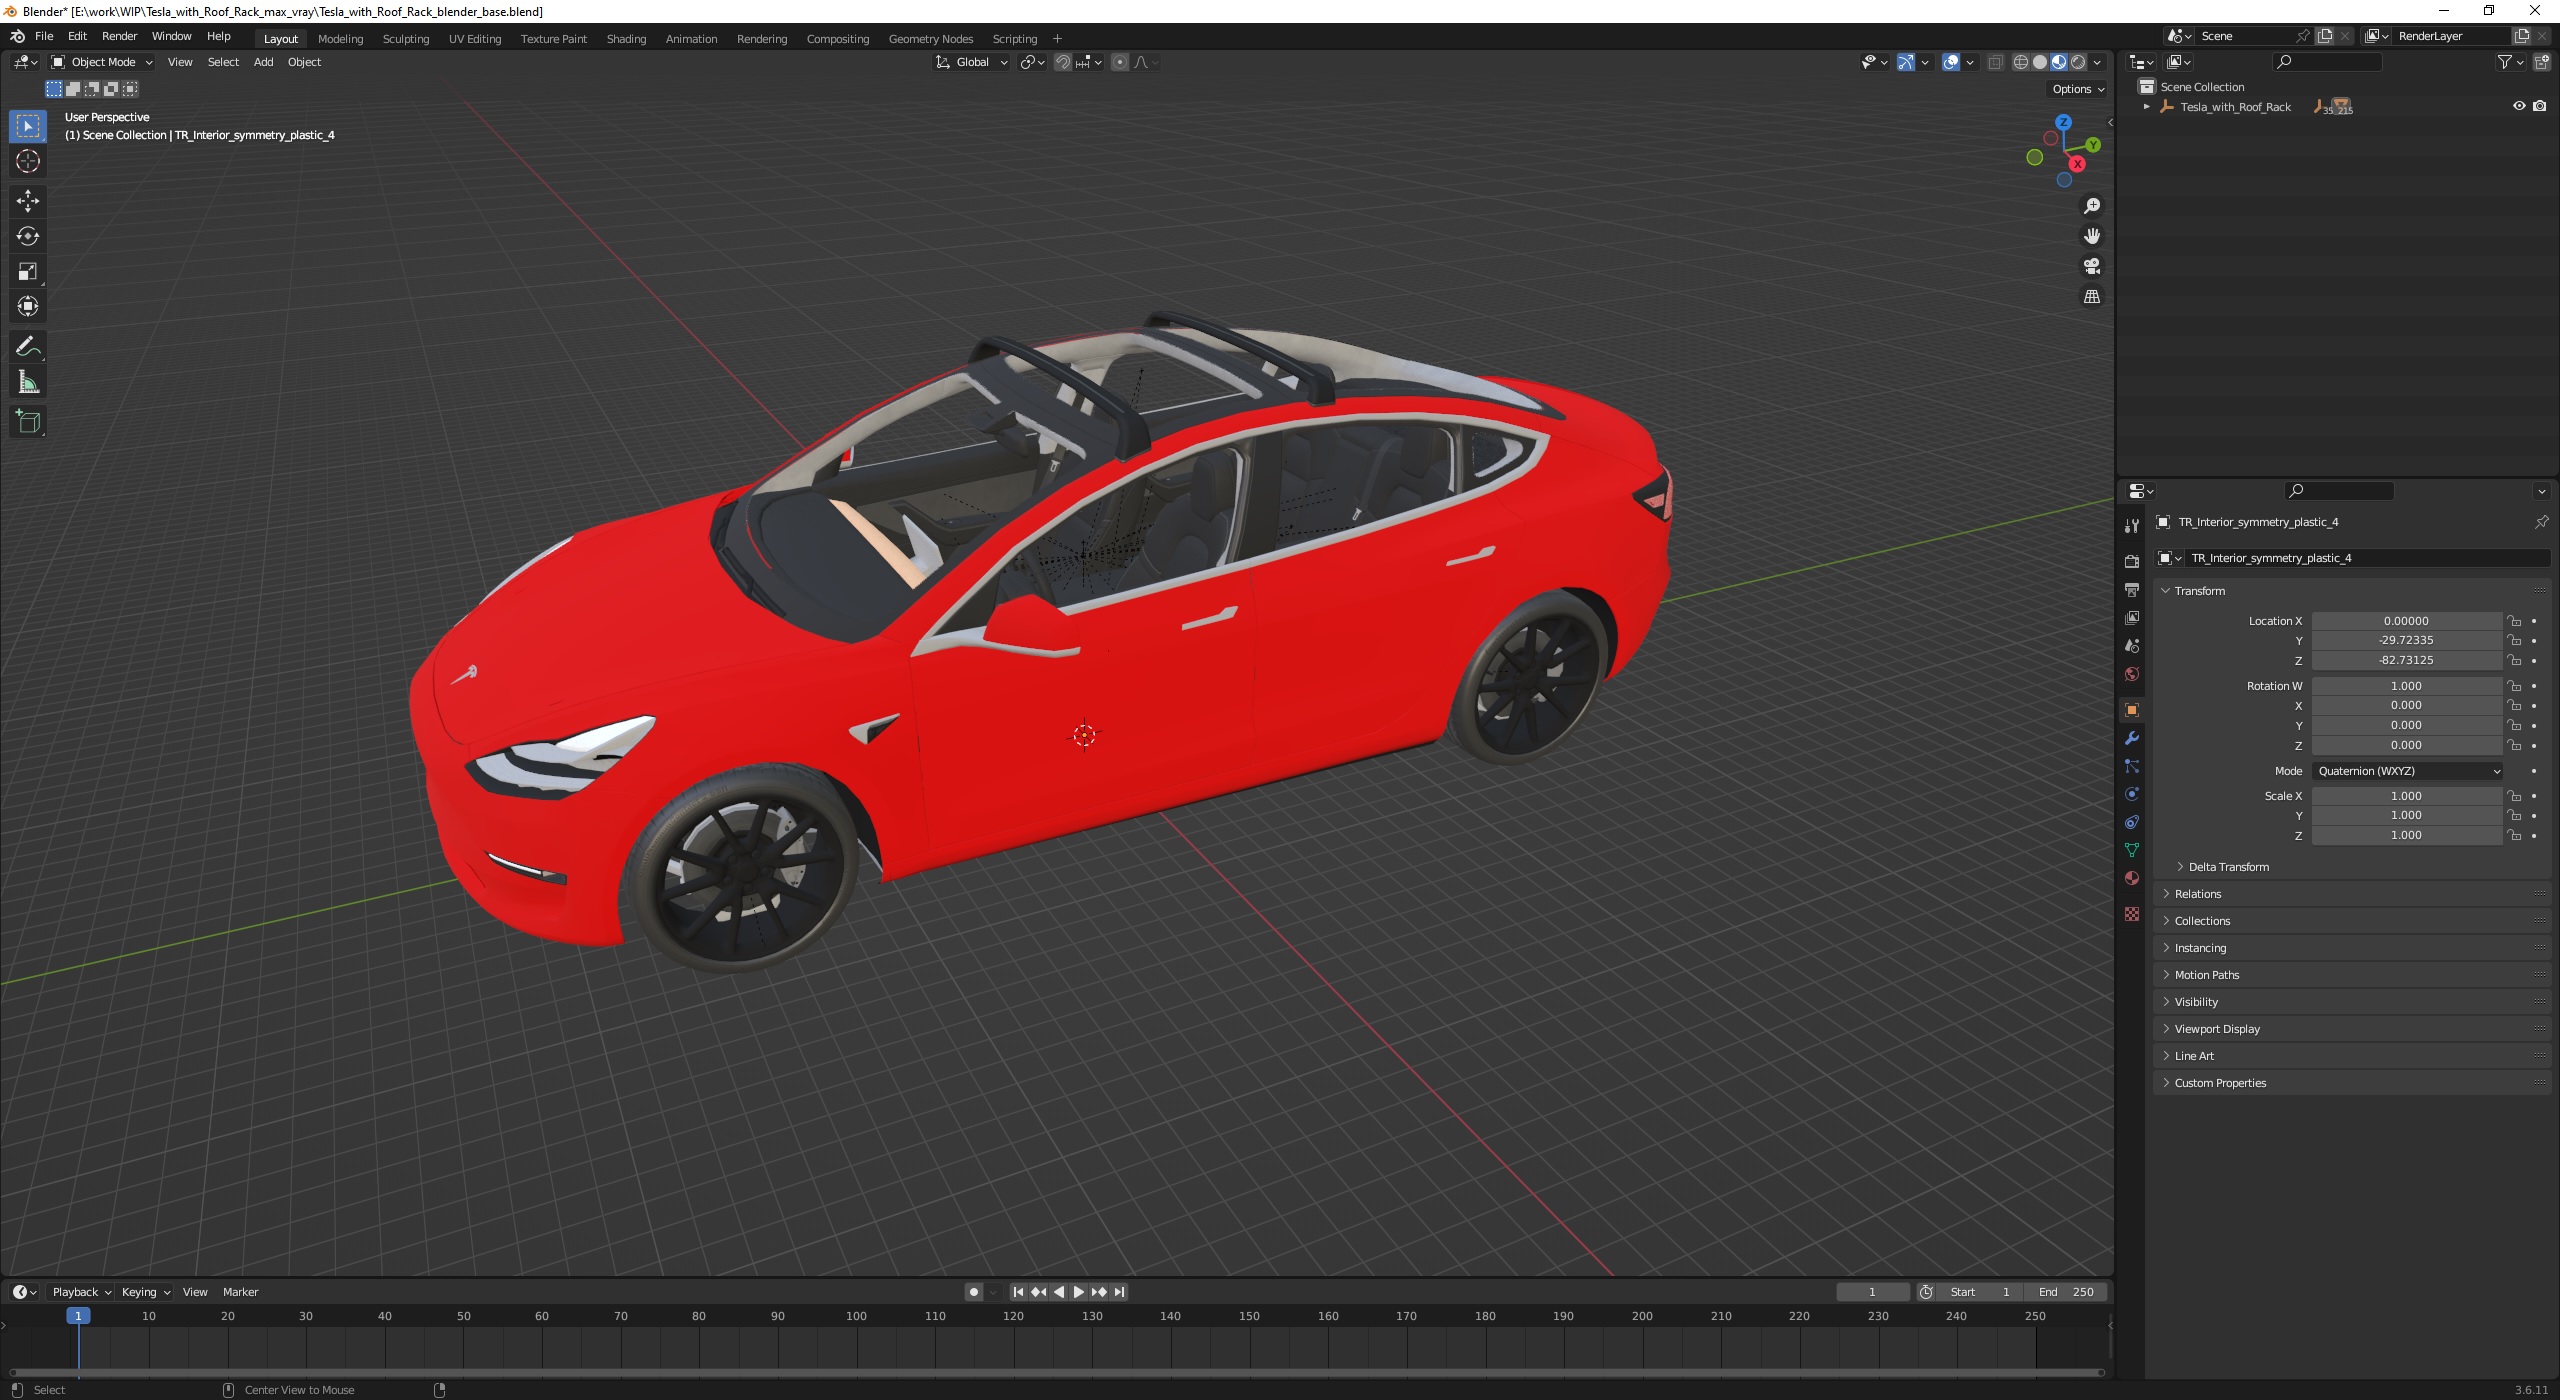
Task: Toggle the Rotation W lock
Action: [x=2514, y=686]
